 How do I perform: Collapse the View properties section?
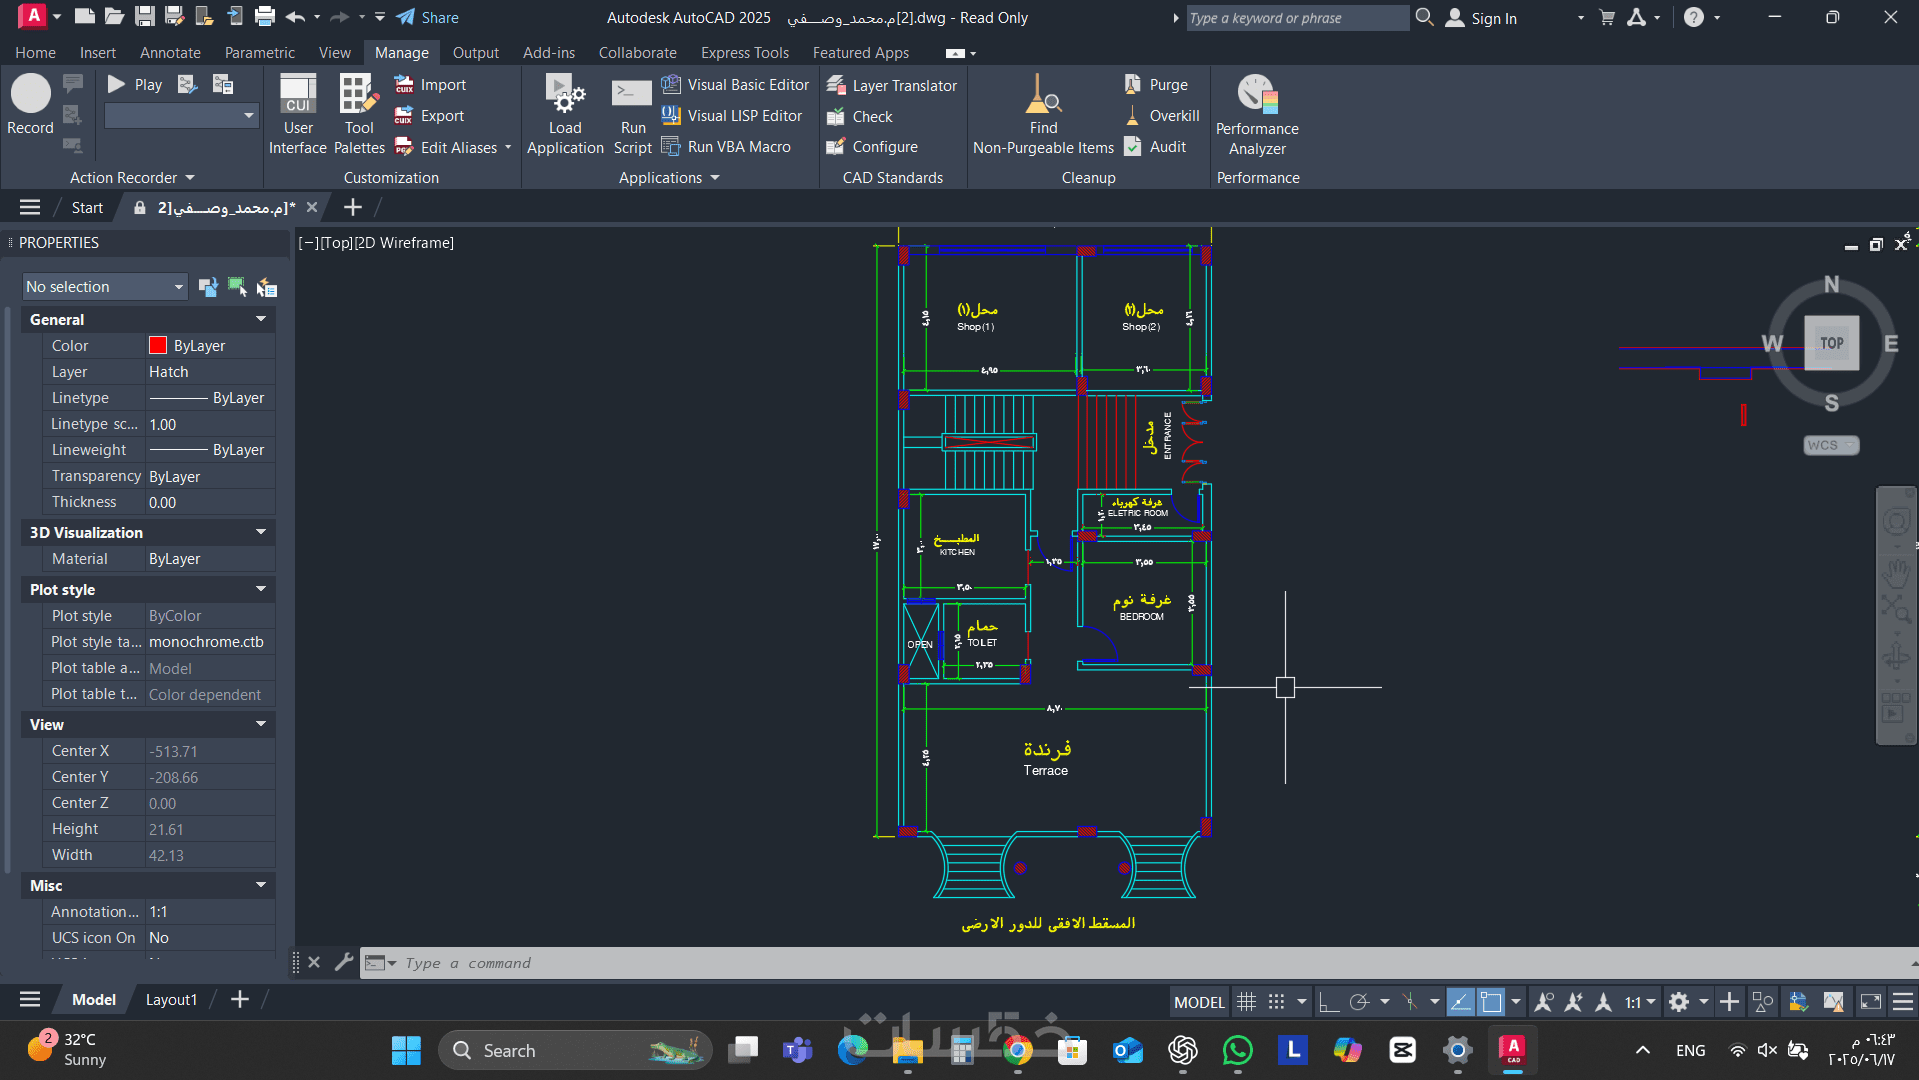tap(261, 724)
